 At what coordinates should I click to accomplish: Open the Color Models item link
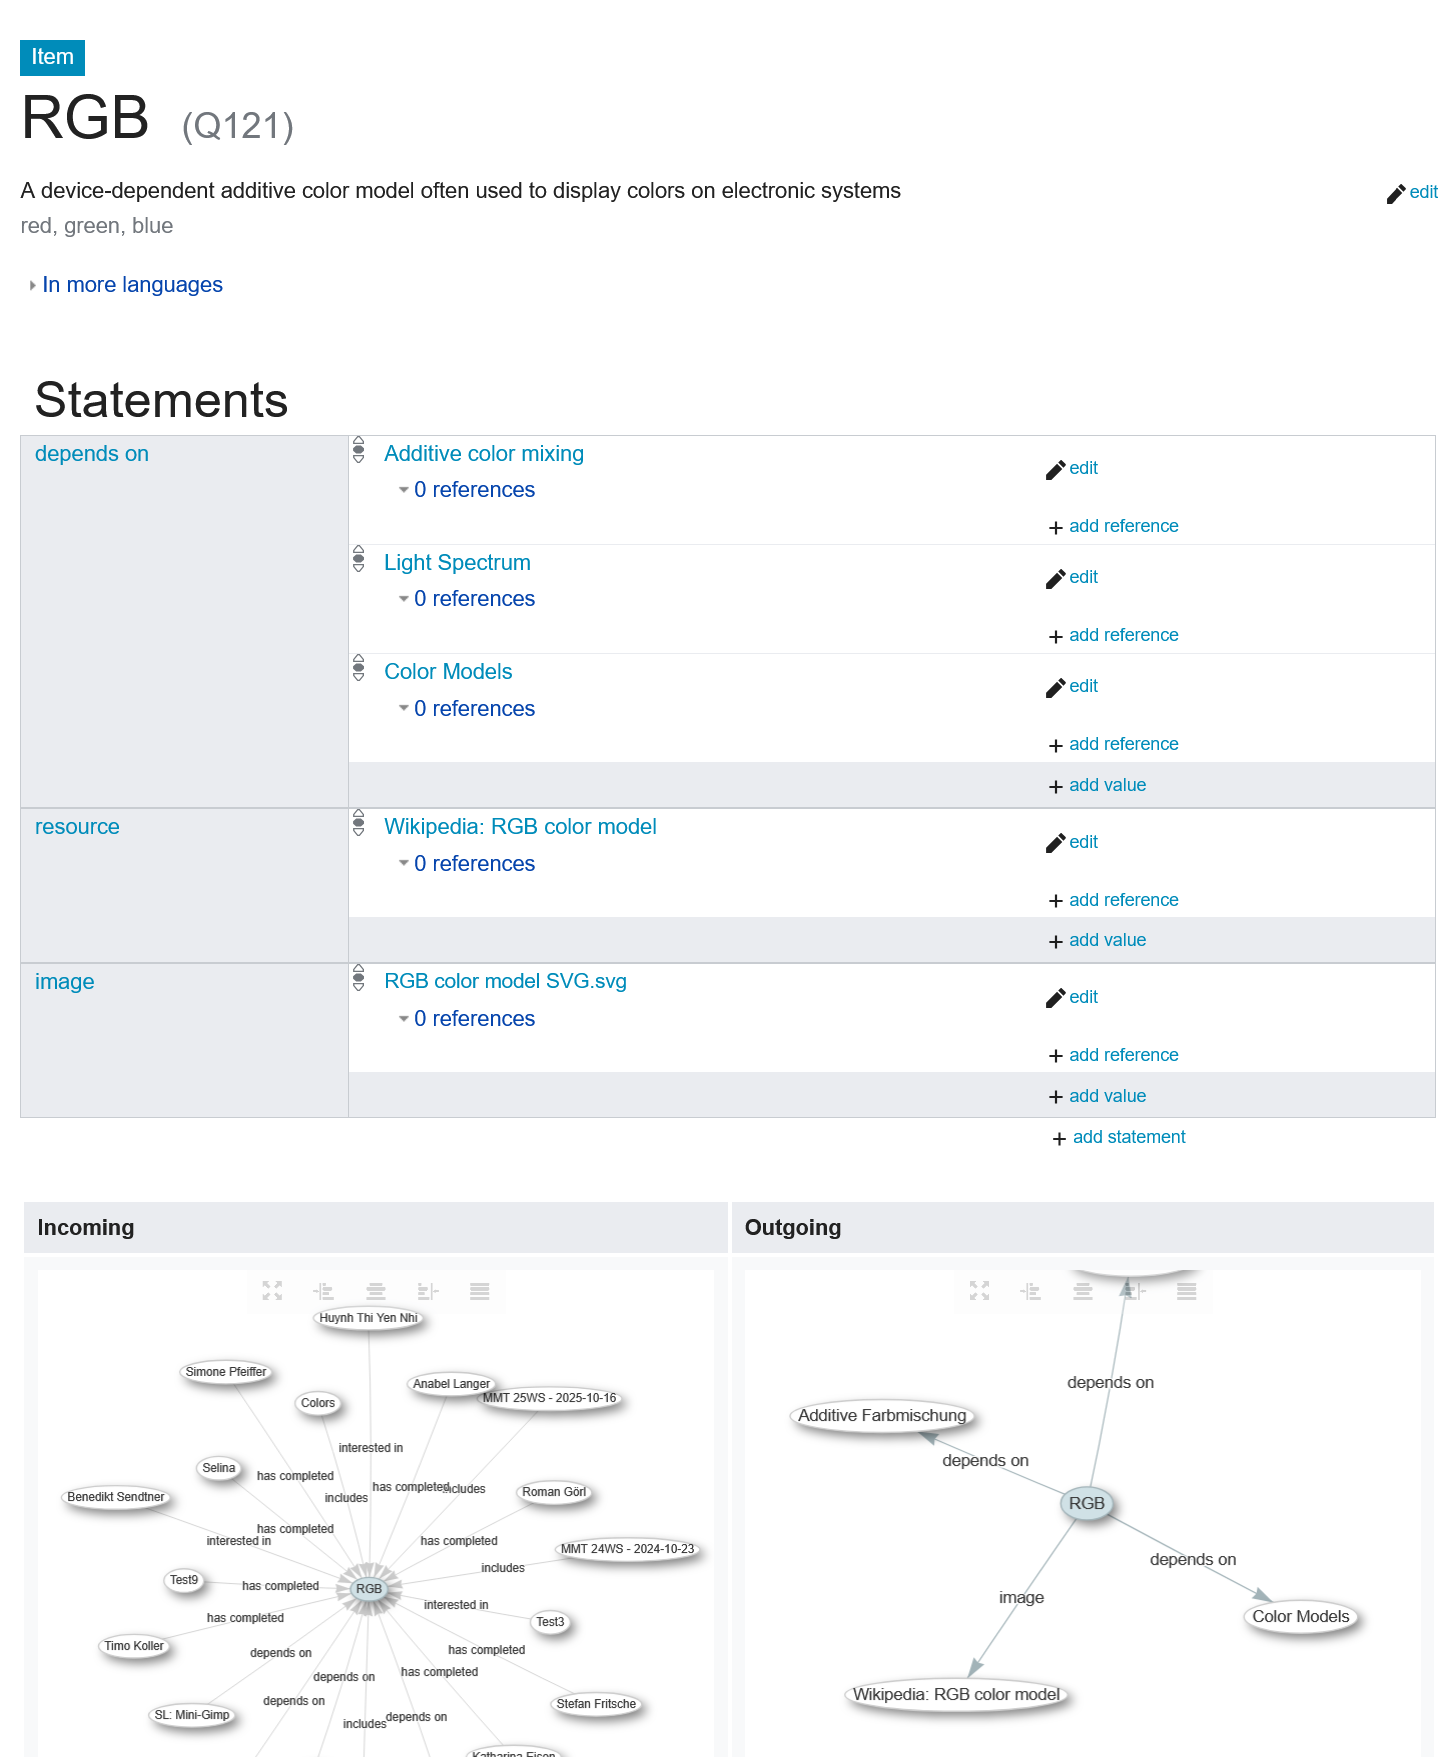[448, 672]
